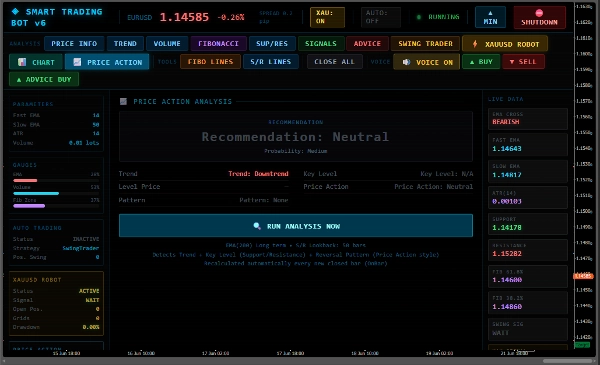Viewport: 600px width, 365px height.
Task: Click the horizontal scrollbar thumb at bottom
Action: click(x=567, y=361)
